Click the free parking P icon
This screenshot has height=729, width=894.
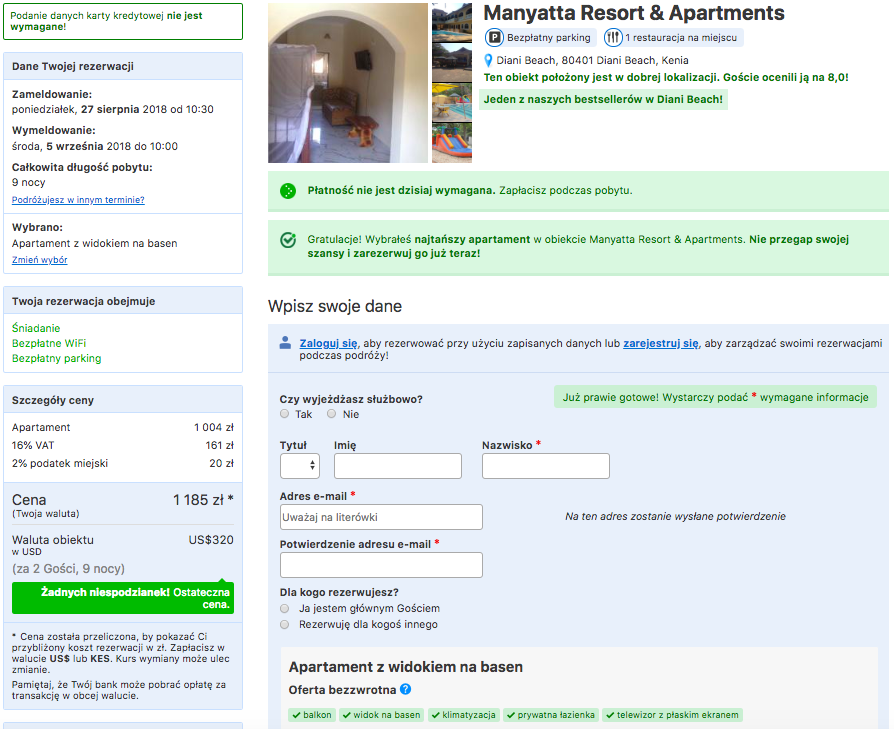[x=494, y=38]
